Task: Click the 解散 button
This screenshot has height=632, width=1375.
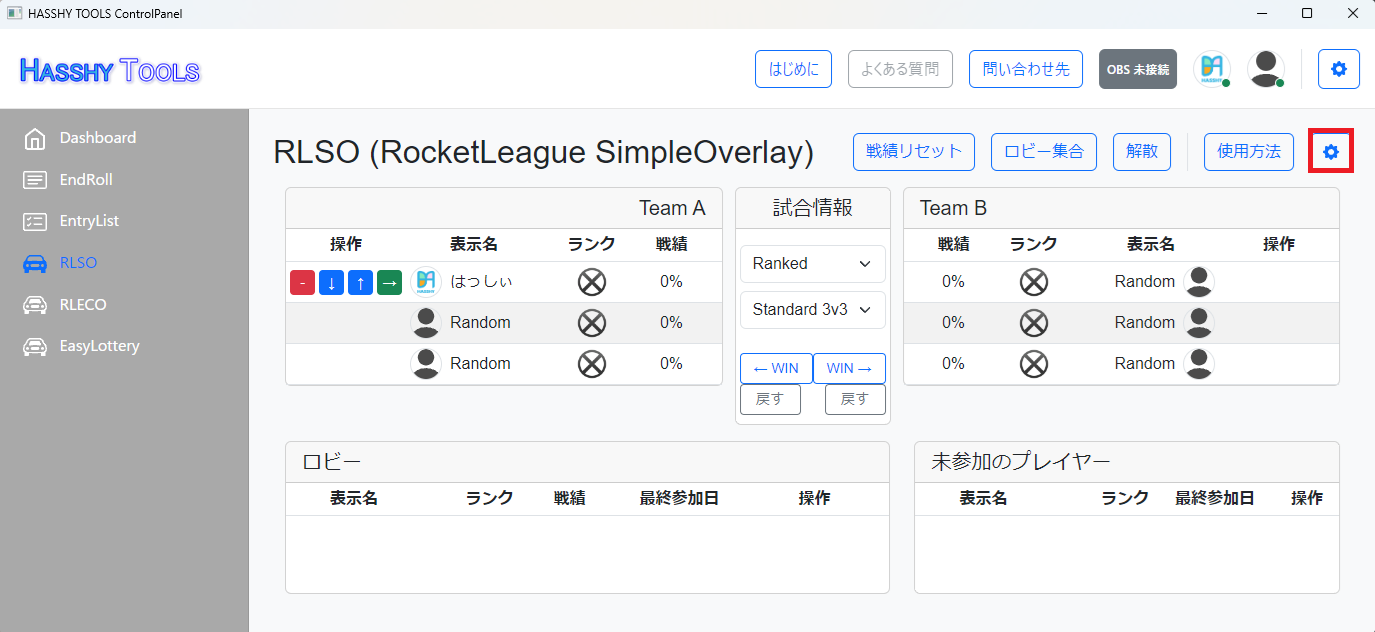Action: pos(1142,152)
